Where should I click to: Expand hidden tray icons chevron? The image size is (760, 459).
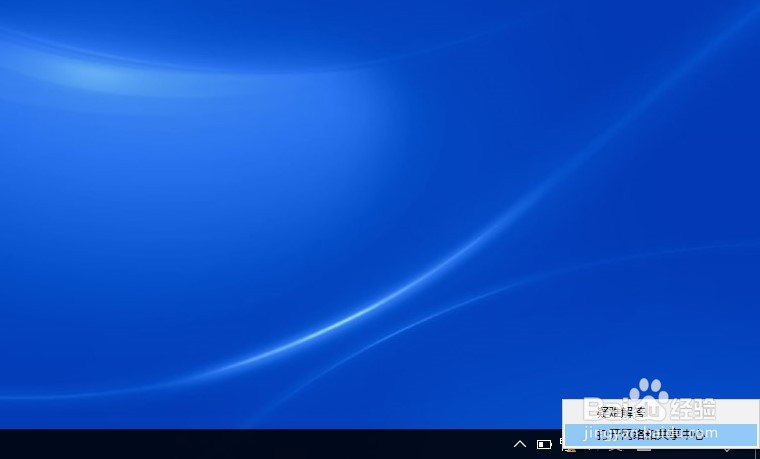click(520, 444)
